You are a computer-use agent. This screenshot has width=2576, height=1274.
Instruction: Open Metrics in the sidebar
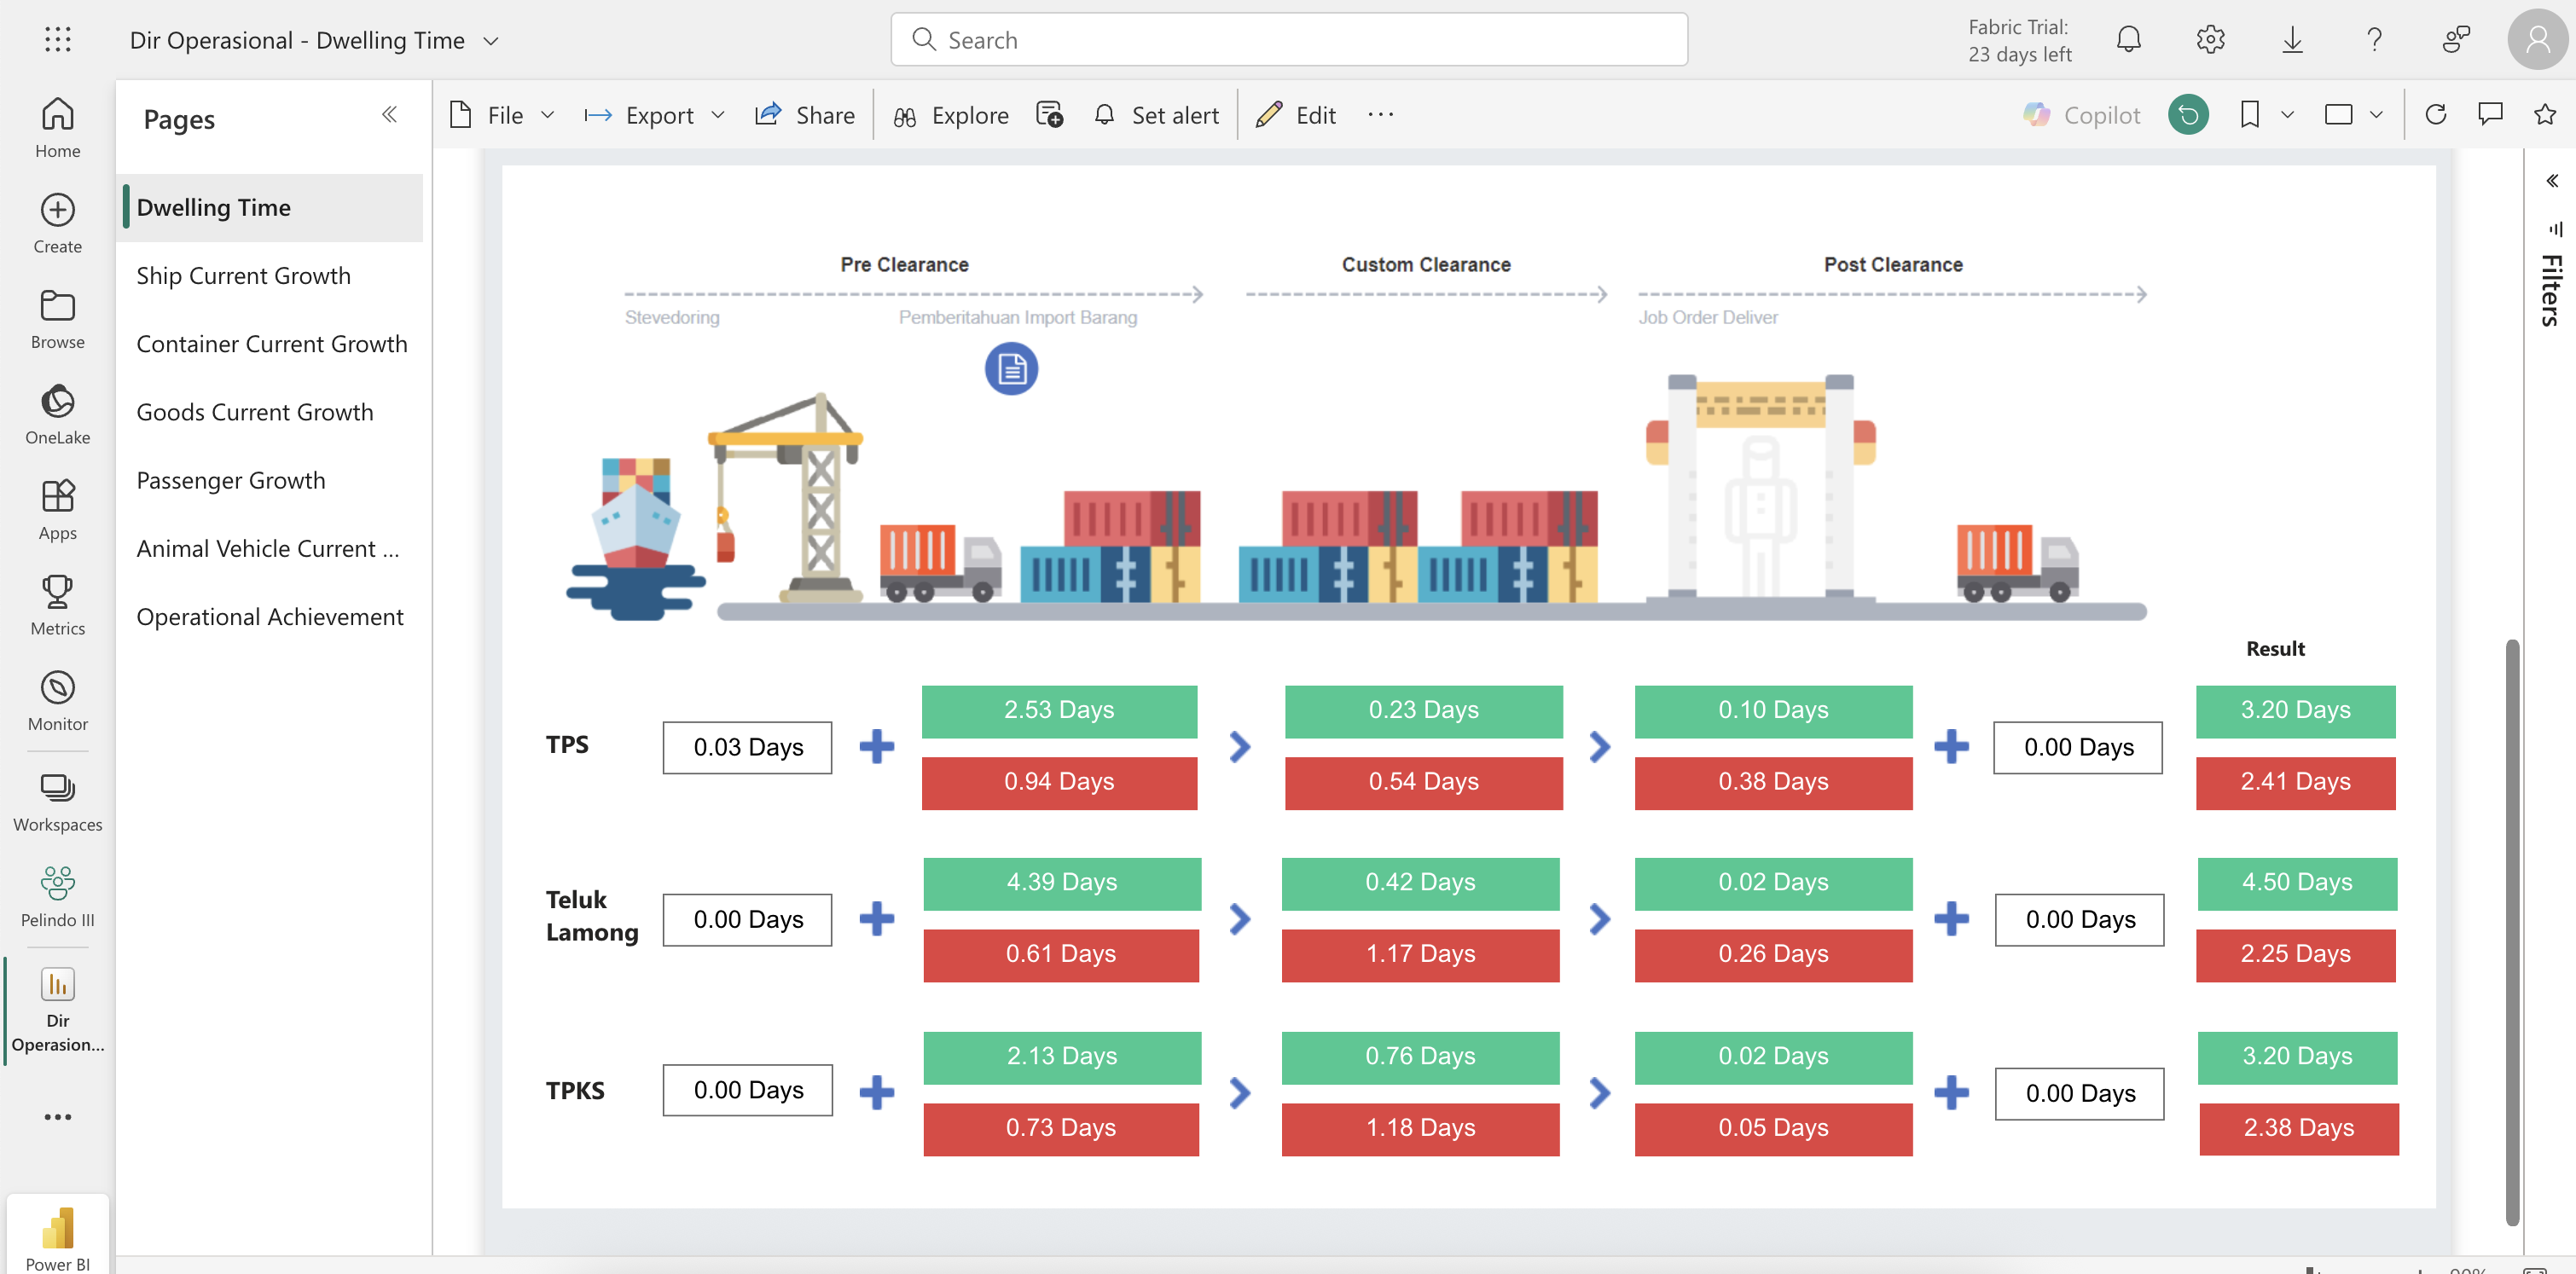click(57, 604)
